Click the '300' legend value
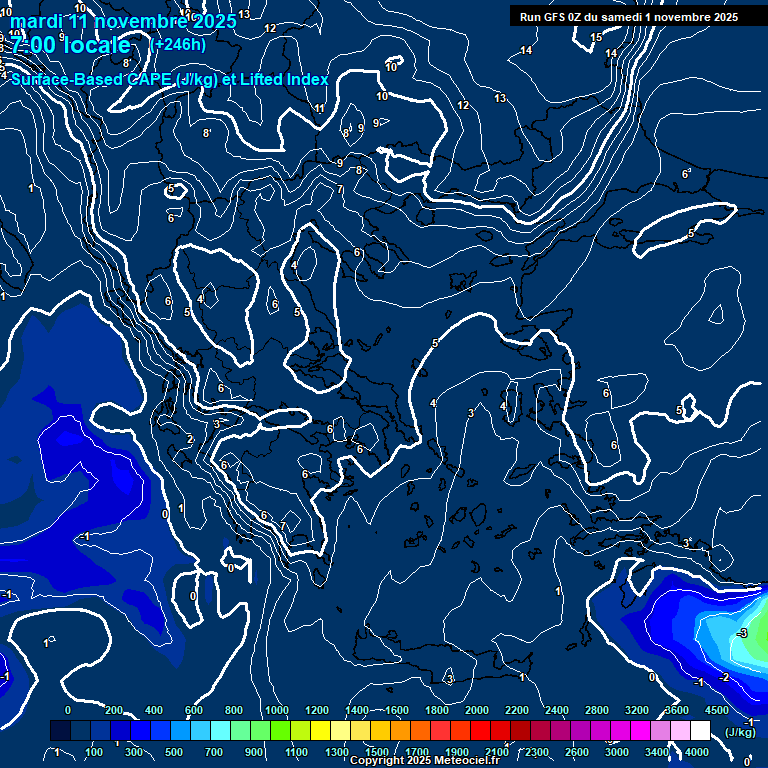The image size is (768, 768). pos(134,752)
